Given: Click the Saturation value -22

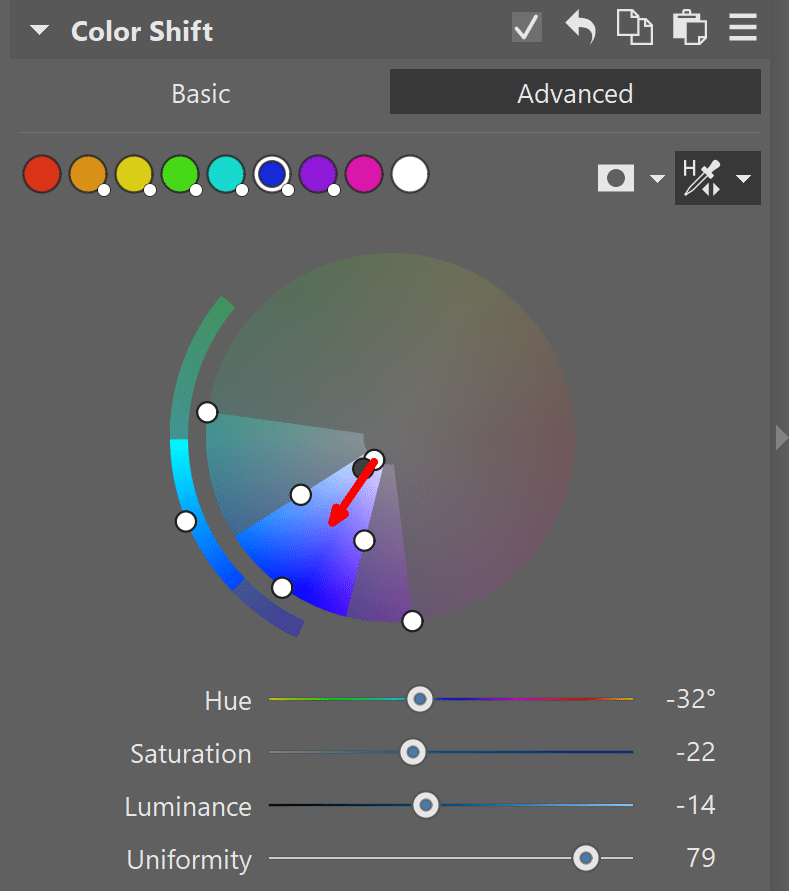Looking at the screenshot, I should 695,752.
